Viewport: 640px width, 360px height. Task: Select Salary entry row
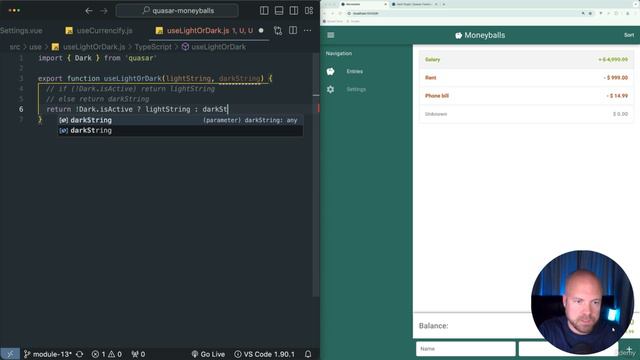click(526, 60)
